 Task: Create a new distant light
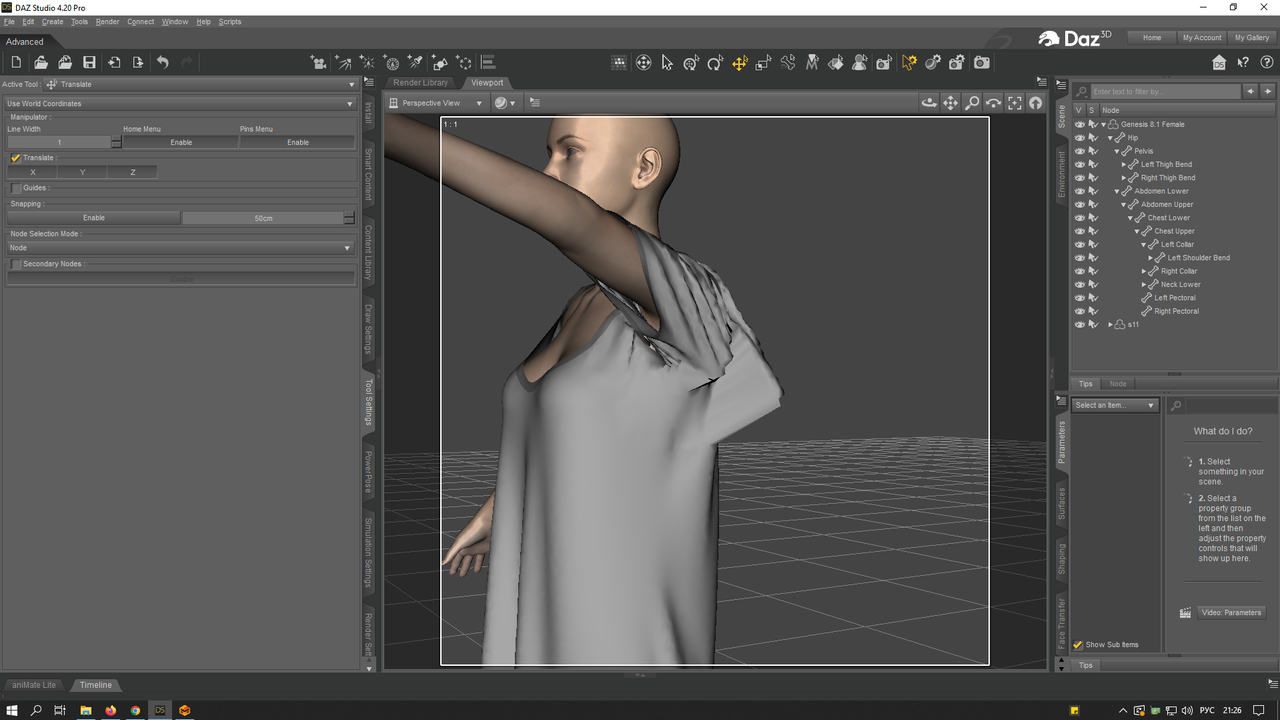coord(343,63)
